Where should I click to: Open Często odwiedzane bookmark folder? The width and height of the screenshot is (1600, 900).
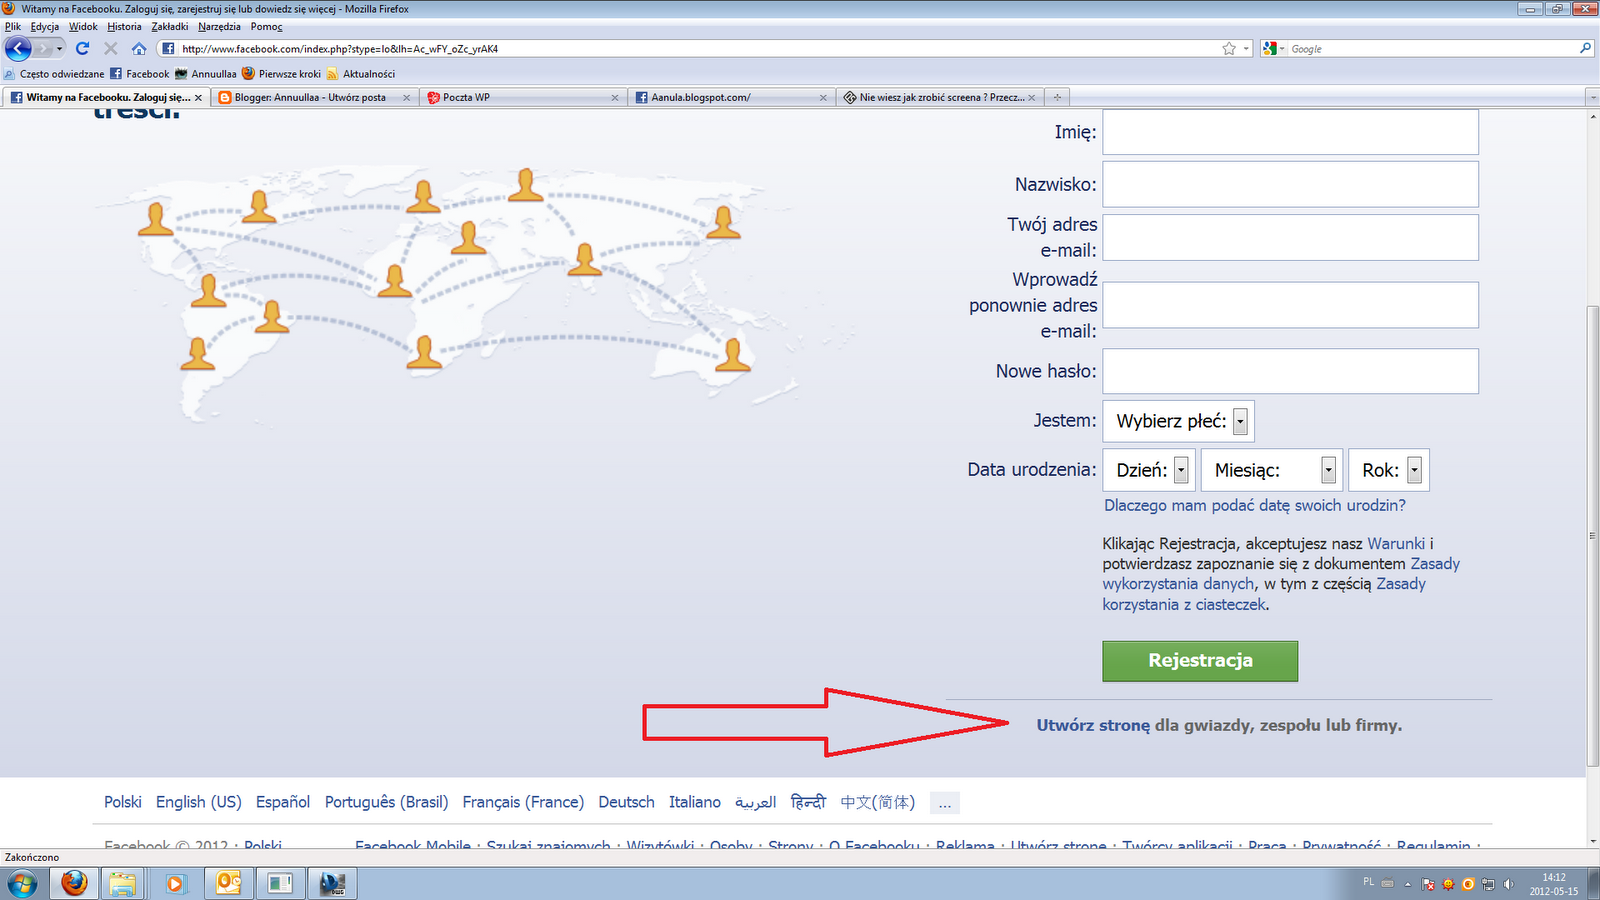click(x=54, y=73)
